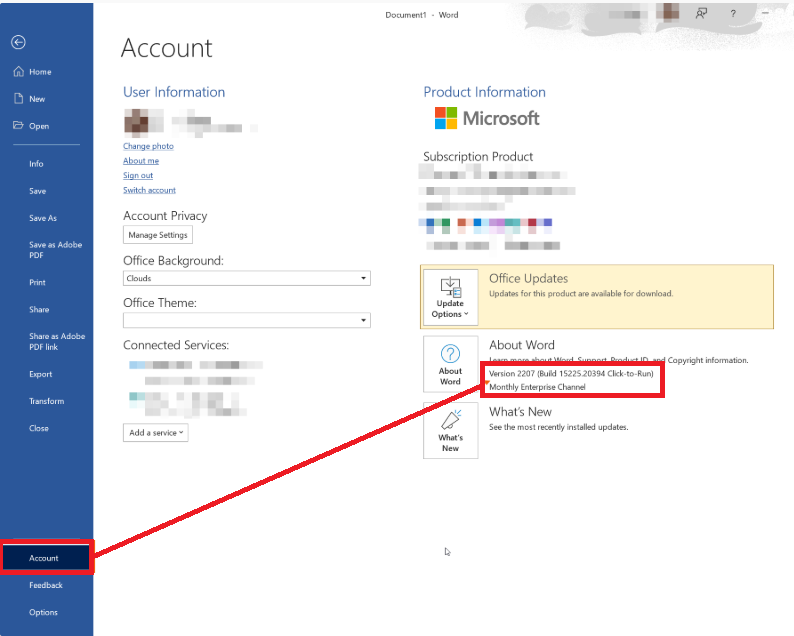Viewport: 794px width, 636px height.
Task: Minimize the Word window
Action: 765,13
